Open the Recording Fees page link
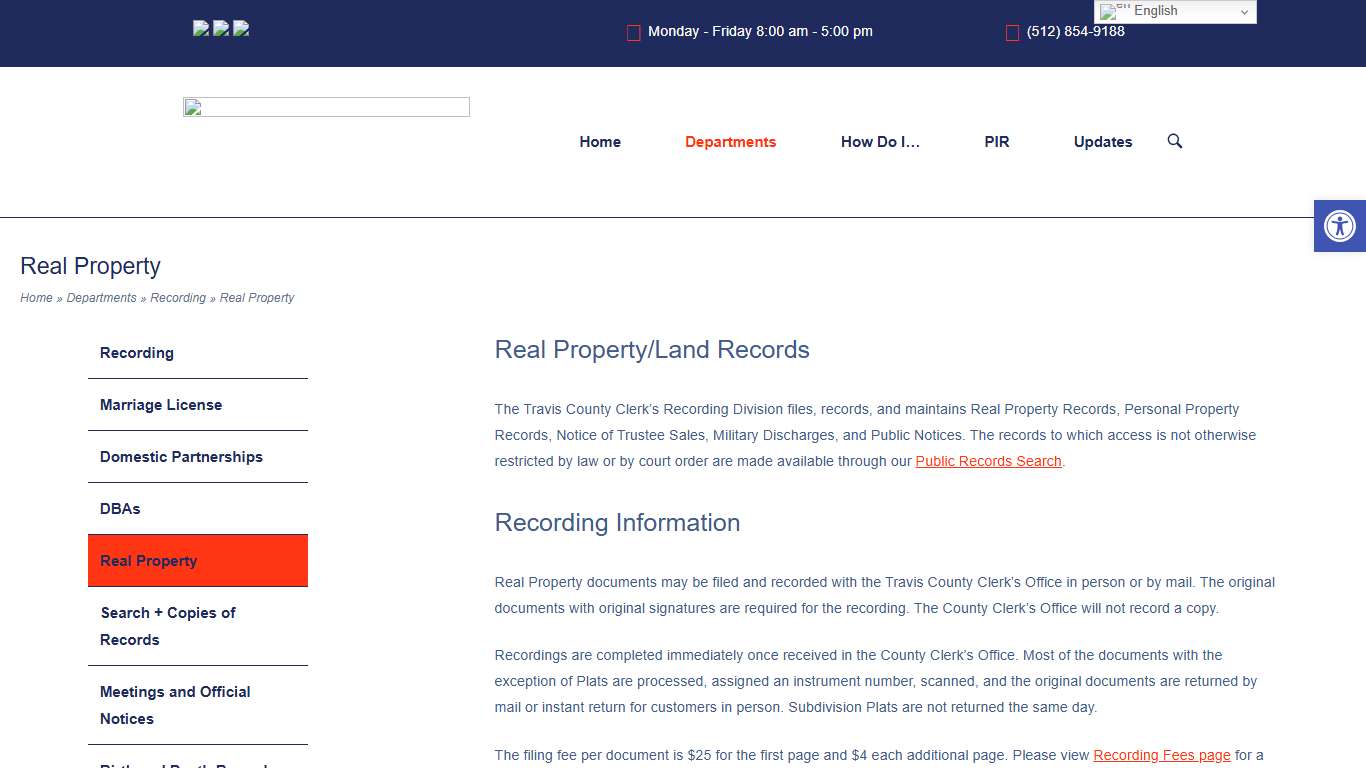 click(x=1161, y=755)
